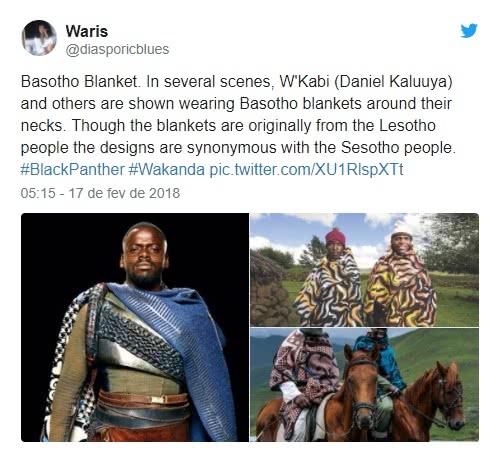Screen dimensions: 500x457
Task: Click the tweet text about Basotho Blanket
Action: pos(238,114)
